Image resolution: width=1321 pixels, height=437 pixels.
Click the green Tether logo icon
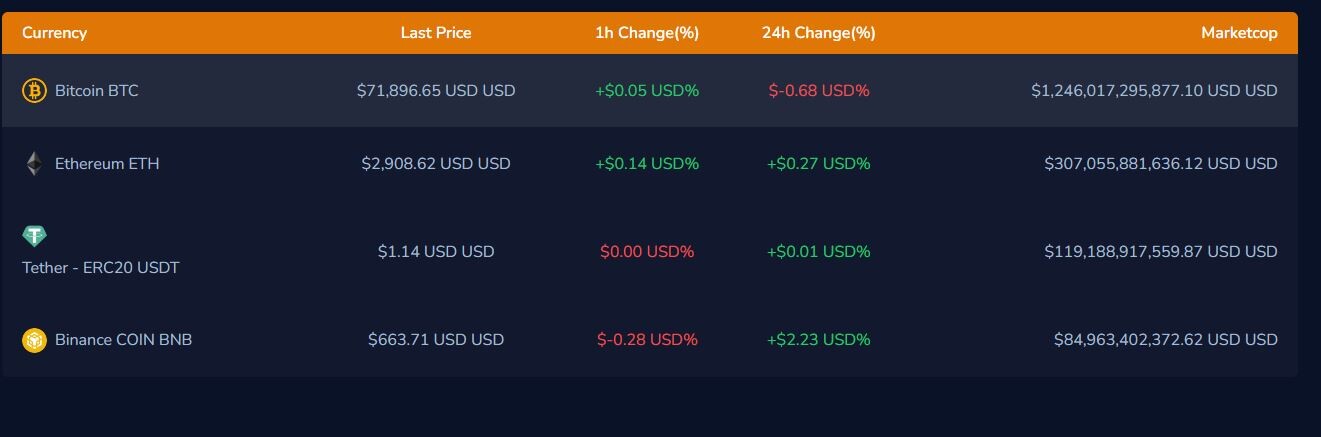click(34, 236)
